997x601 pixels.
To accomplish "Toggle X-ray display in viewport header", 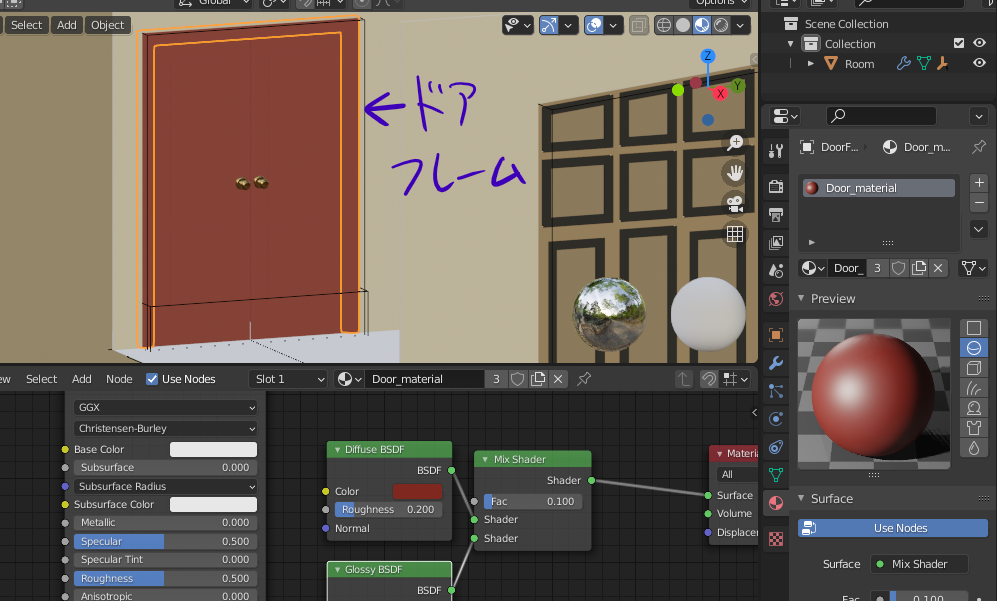I will pos(638,25).
